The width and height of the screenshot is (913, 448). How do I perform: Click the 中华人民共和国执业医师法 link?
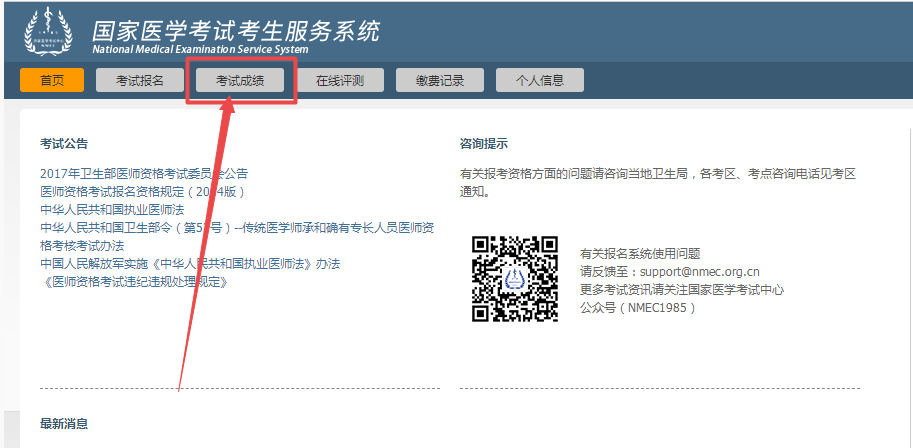tap(112, 209)
